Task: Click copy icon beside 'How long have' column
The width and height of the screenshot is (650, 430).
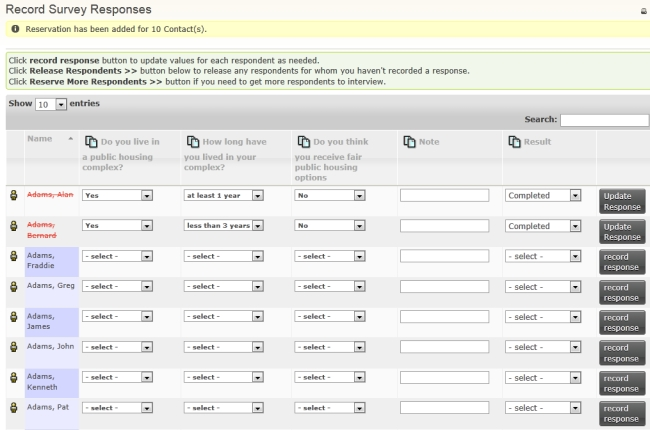Action: (x=193, y=142)
